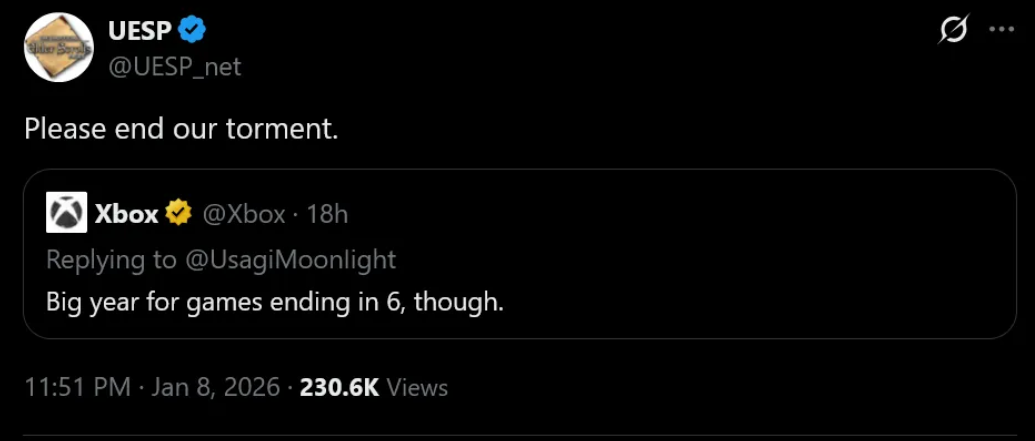Open the @Xbox handle in quoted post
This screenshot has width=1035, height=441.
[x=244, y=213]
